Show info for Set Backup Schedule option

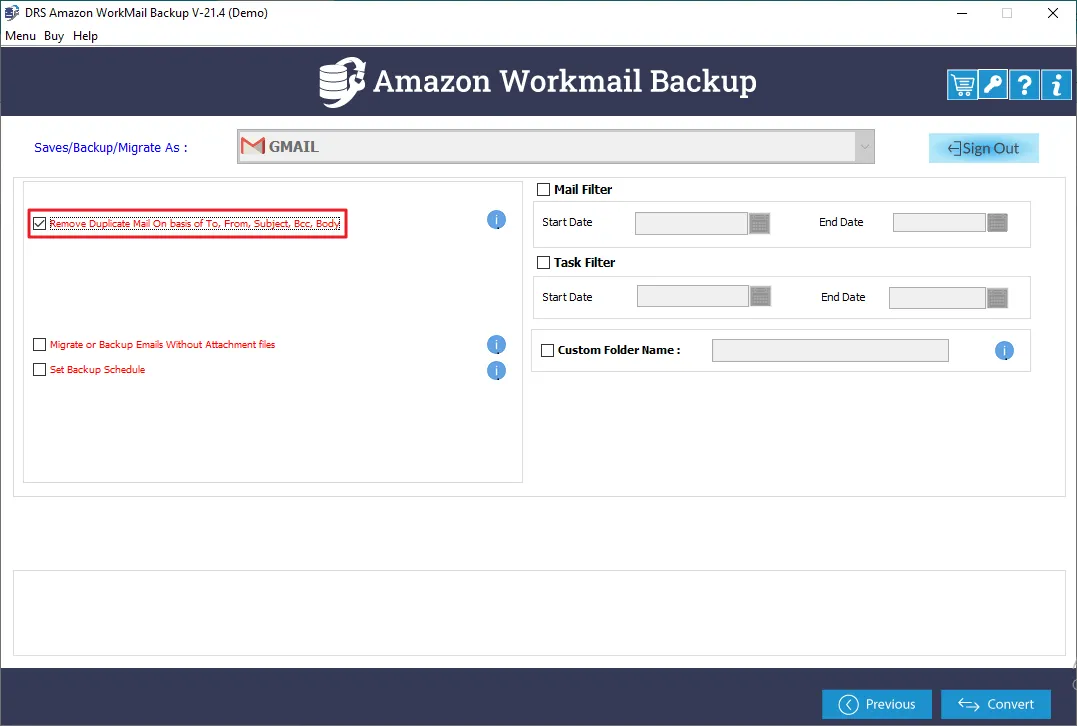(x=496, y=371)
